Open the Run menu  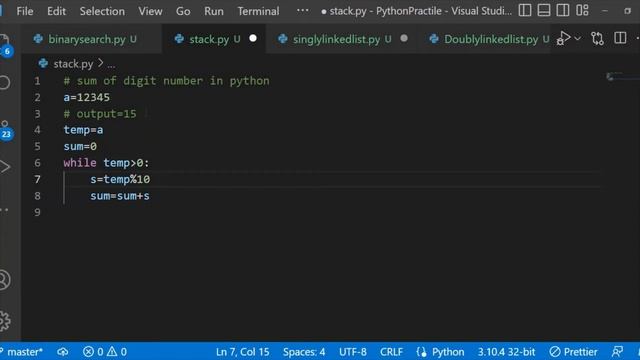(213, 11)
